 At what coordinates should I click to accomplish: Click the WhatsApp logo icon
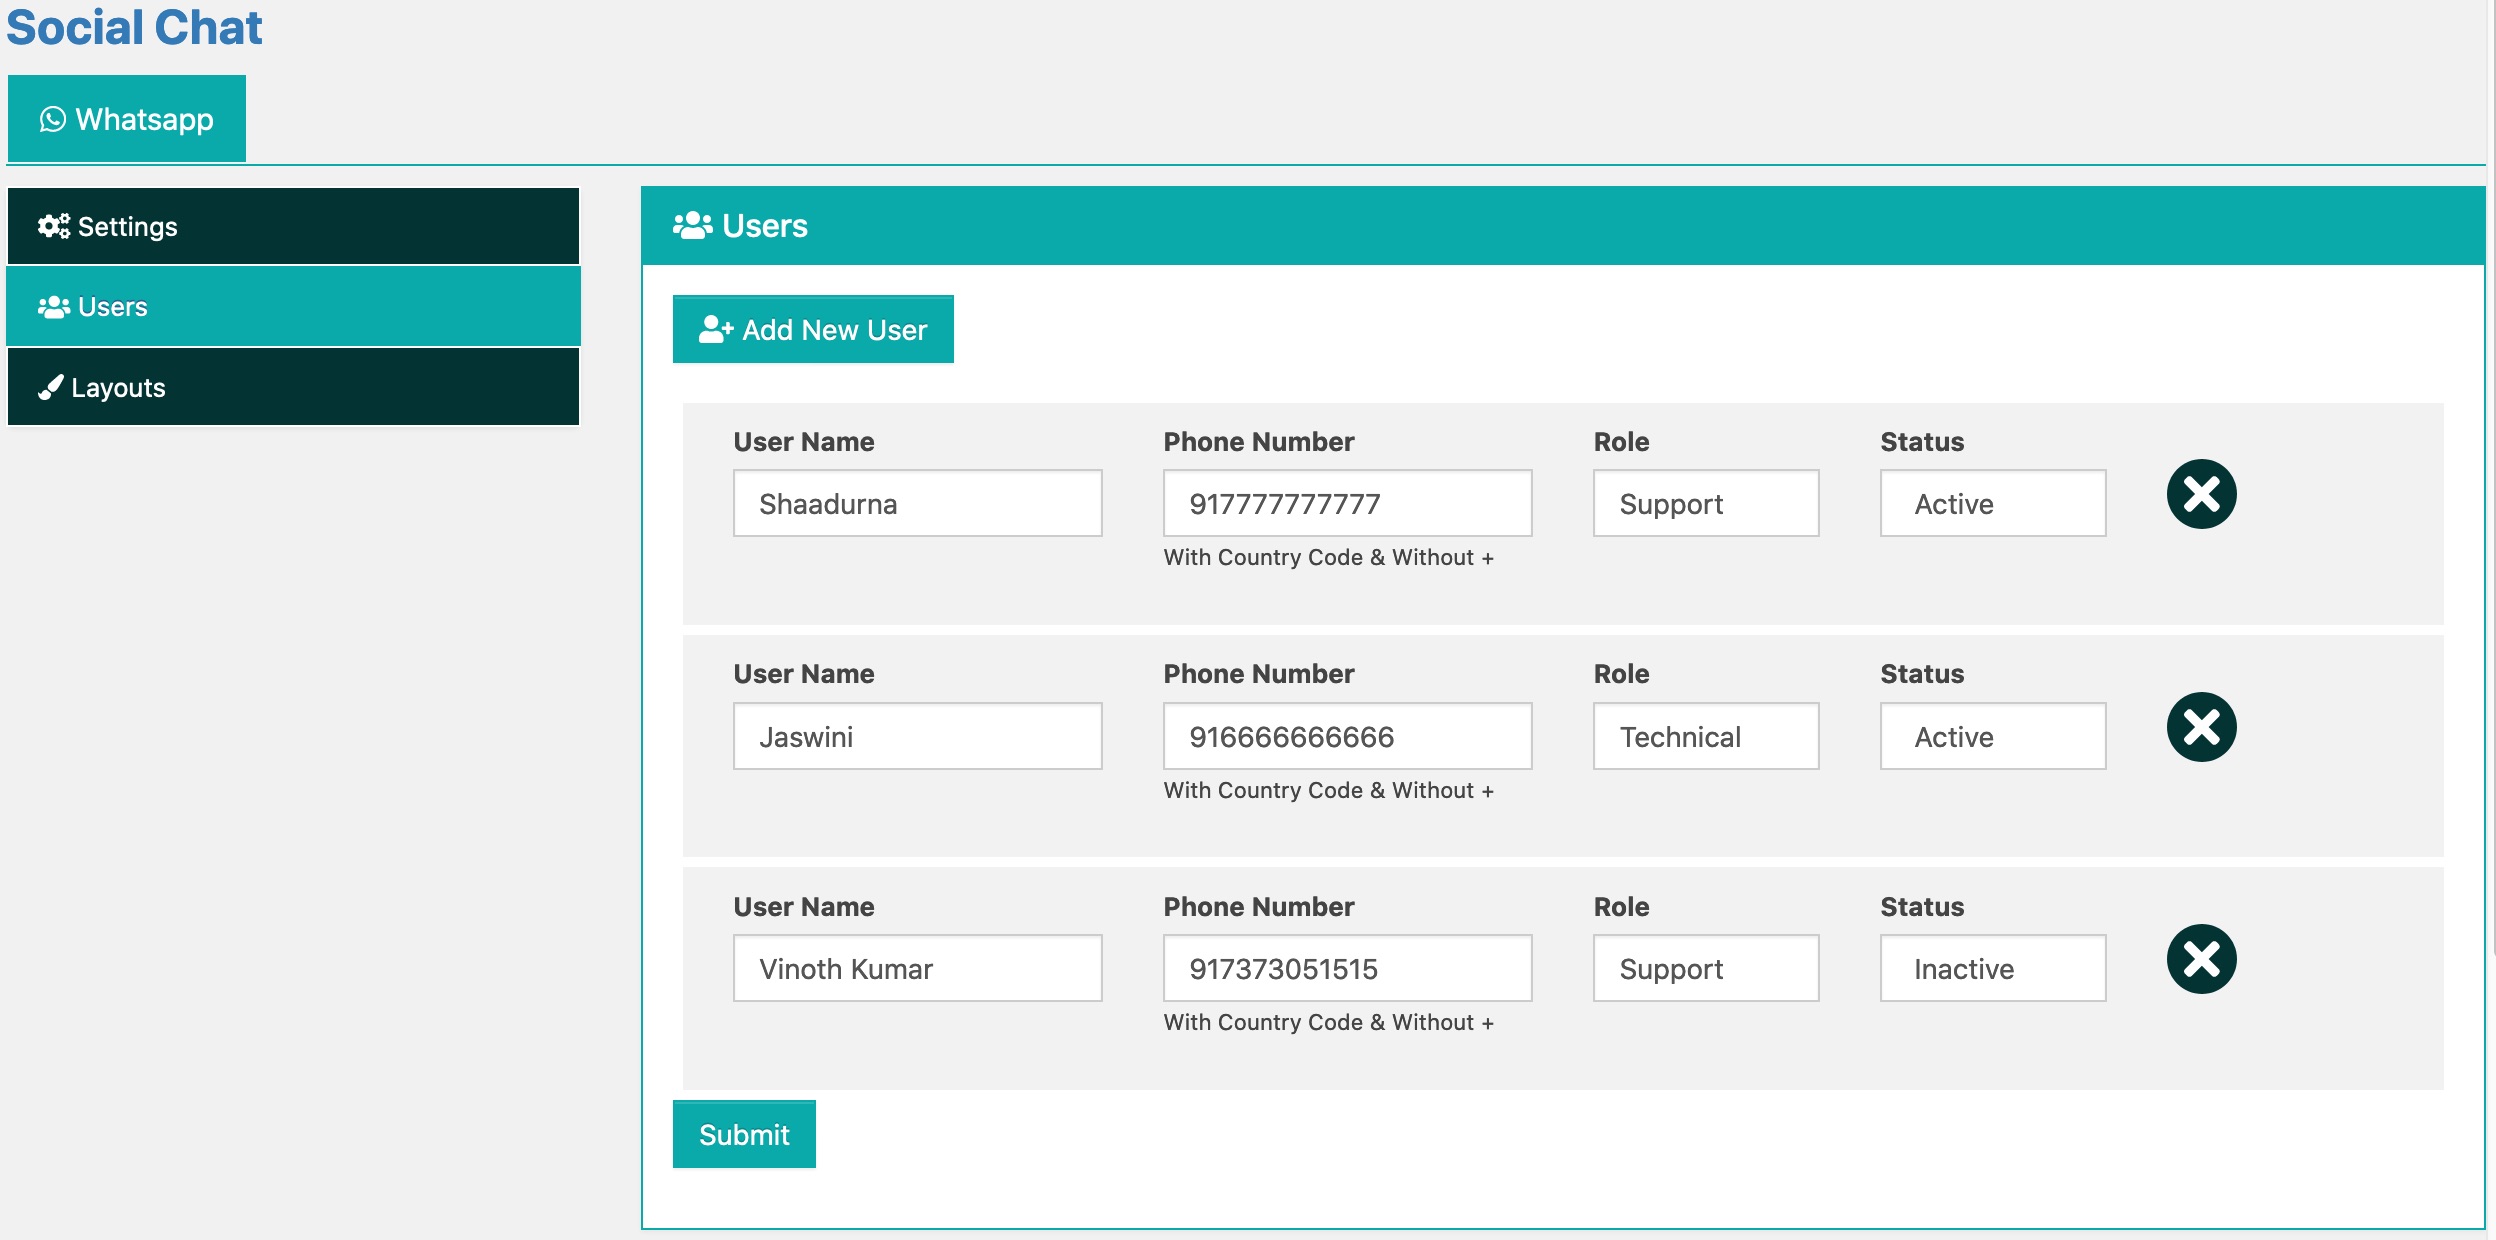pos(52,119)
